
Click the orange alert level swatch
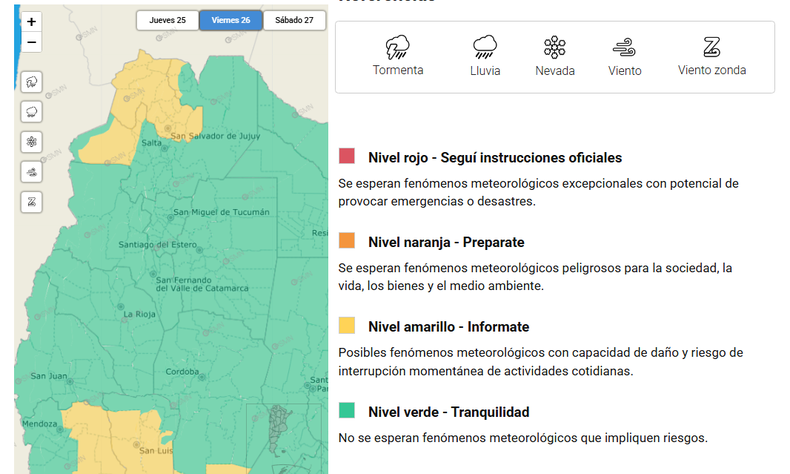coord(347,242)
